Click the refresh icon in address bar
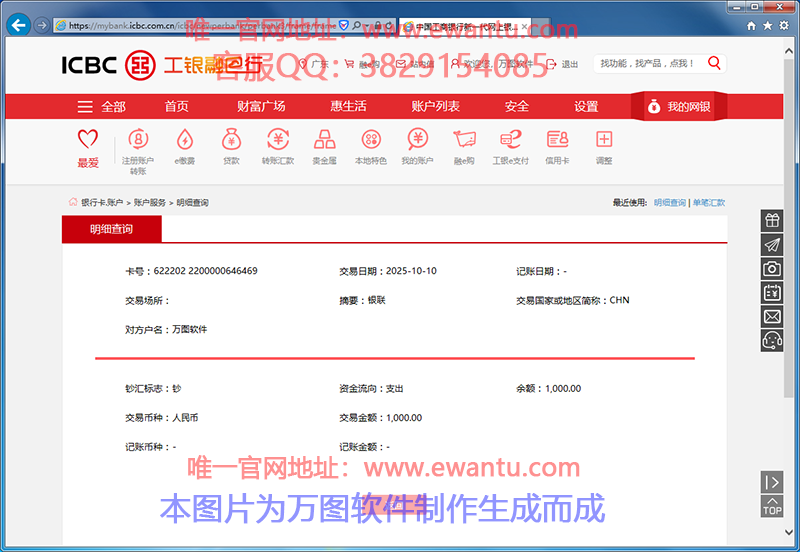Image resolution: width=800 pixels, height=552 pixels. pyautogui.click(x=389, y=24)
